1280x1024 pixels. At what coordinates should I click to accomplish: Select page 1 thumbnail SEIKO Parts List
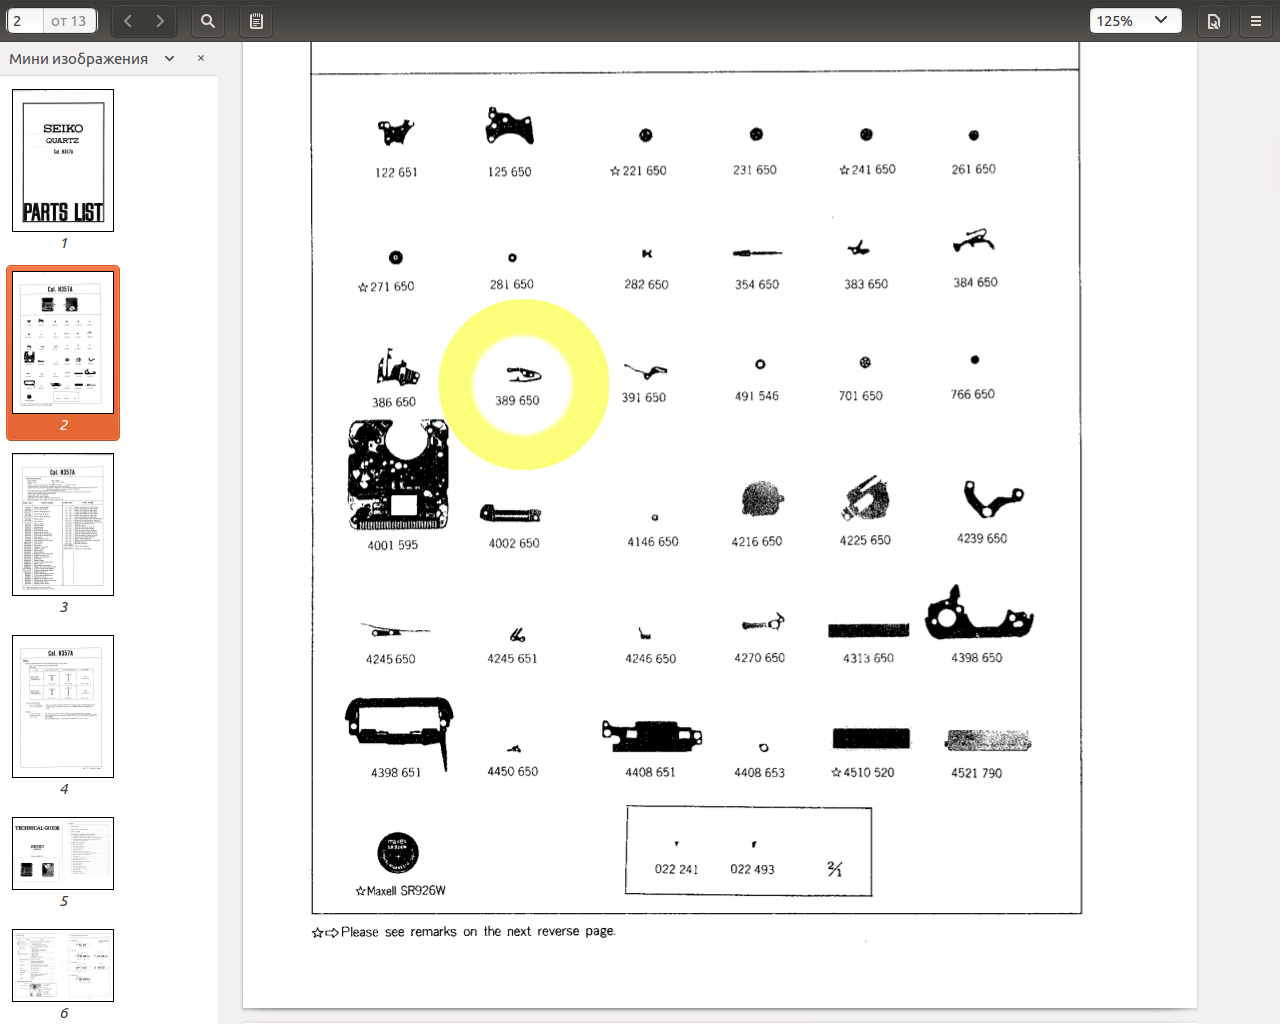[x=63, y=160]
